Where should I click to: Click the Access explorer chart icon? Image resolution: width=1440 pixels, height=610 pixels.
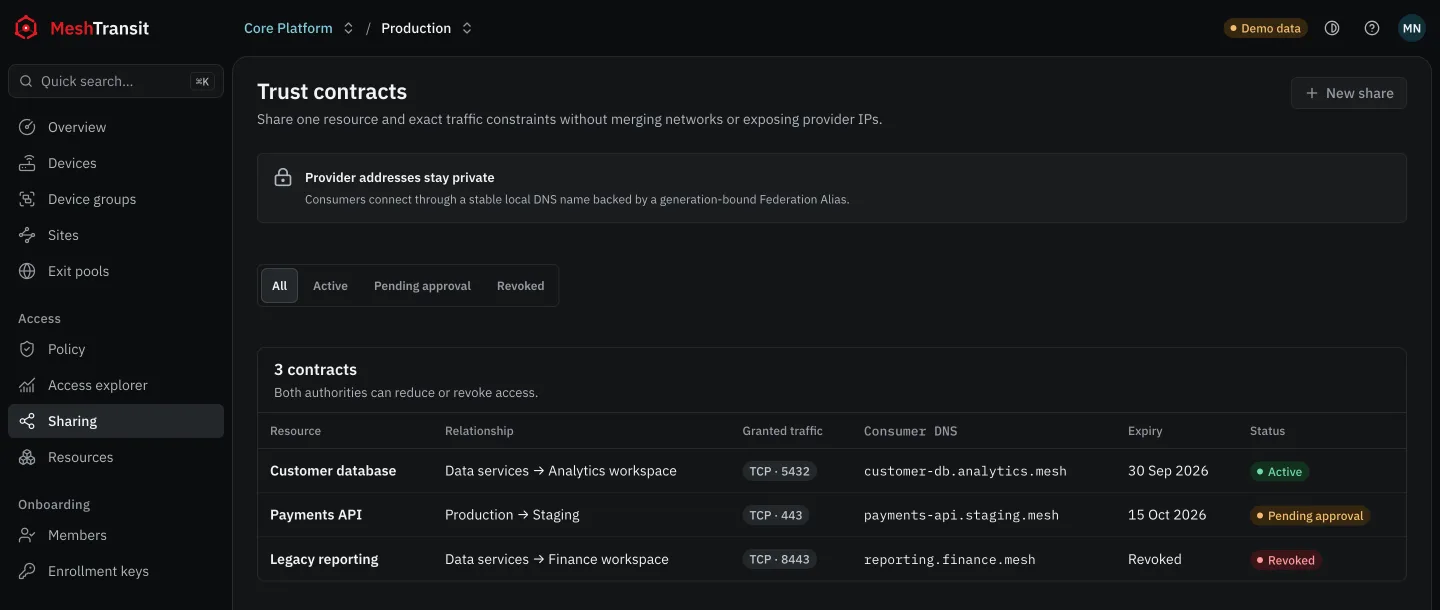(x=28, y=385)
